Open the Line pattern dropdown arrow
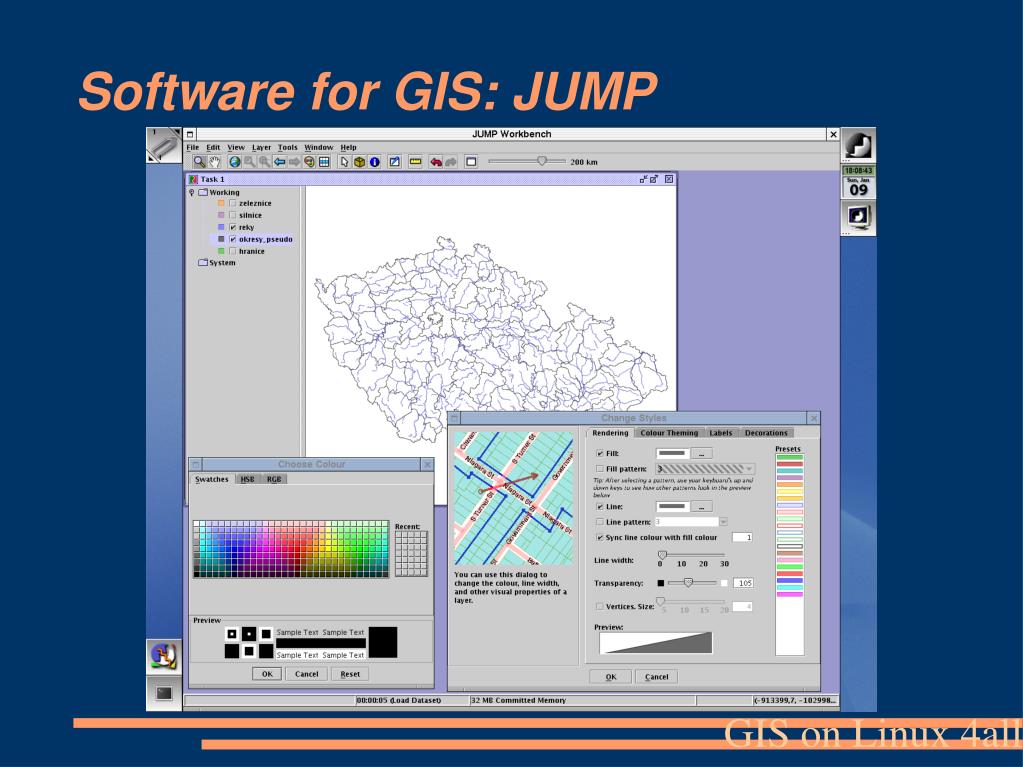 (x=723, y=522)
